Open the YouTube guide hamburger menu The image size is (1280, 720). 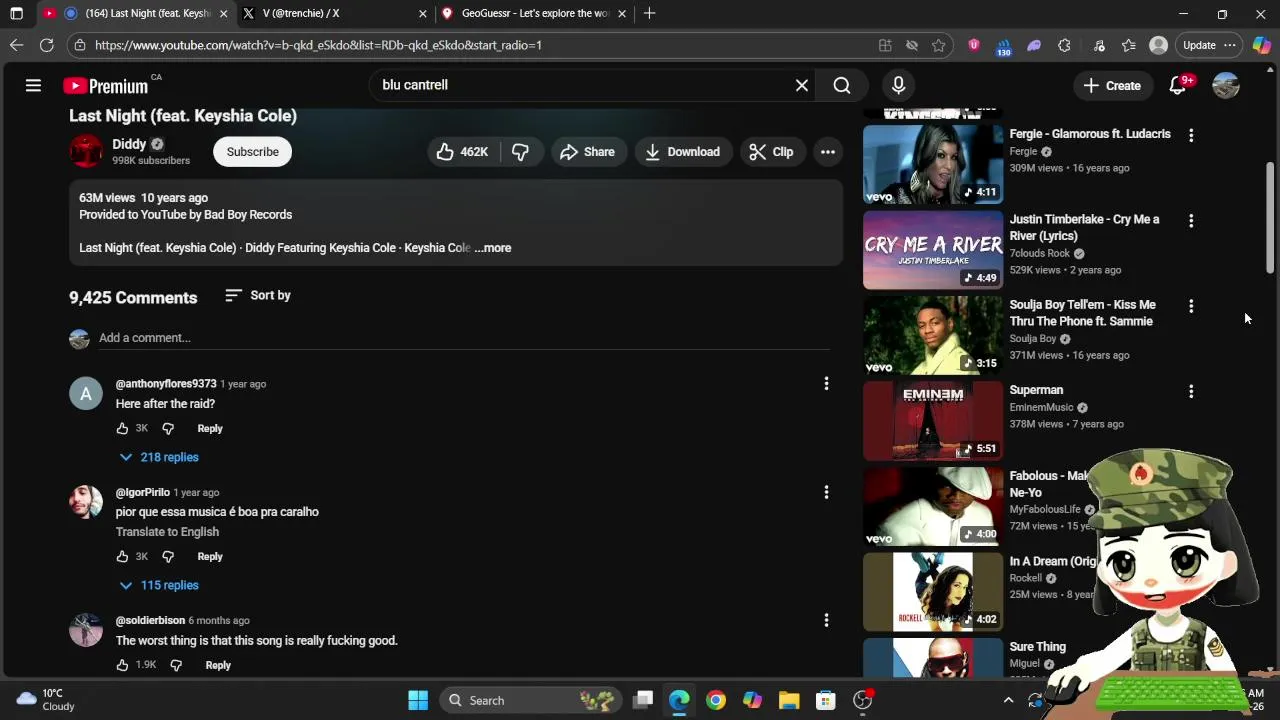coord(33,86)
